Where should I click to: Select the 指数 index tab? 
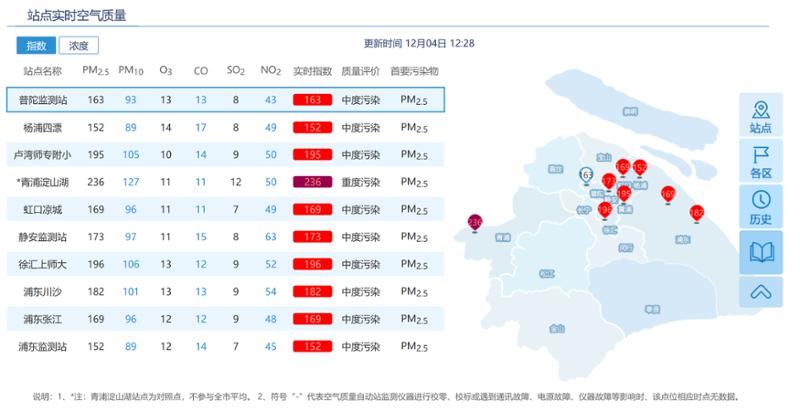click(x=37, y=46)
